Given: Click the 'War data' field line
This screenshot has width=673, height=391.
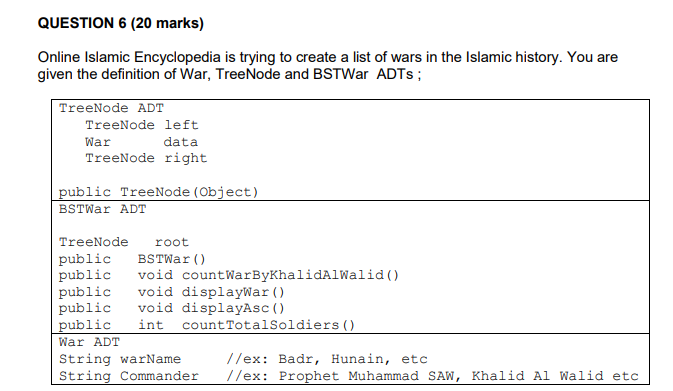Looking at the screenshot, I should point(141,142).
